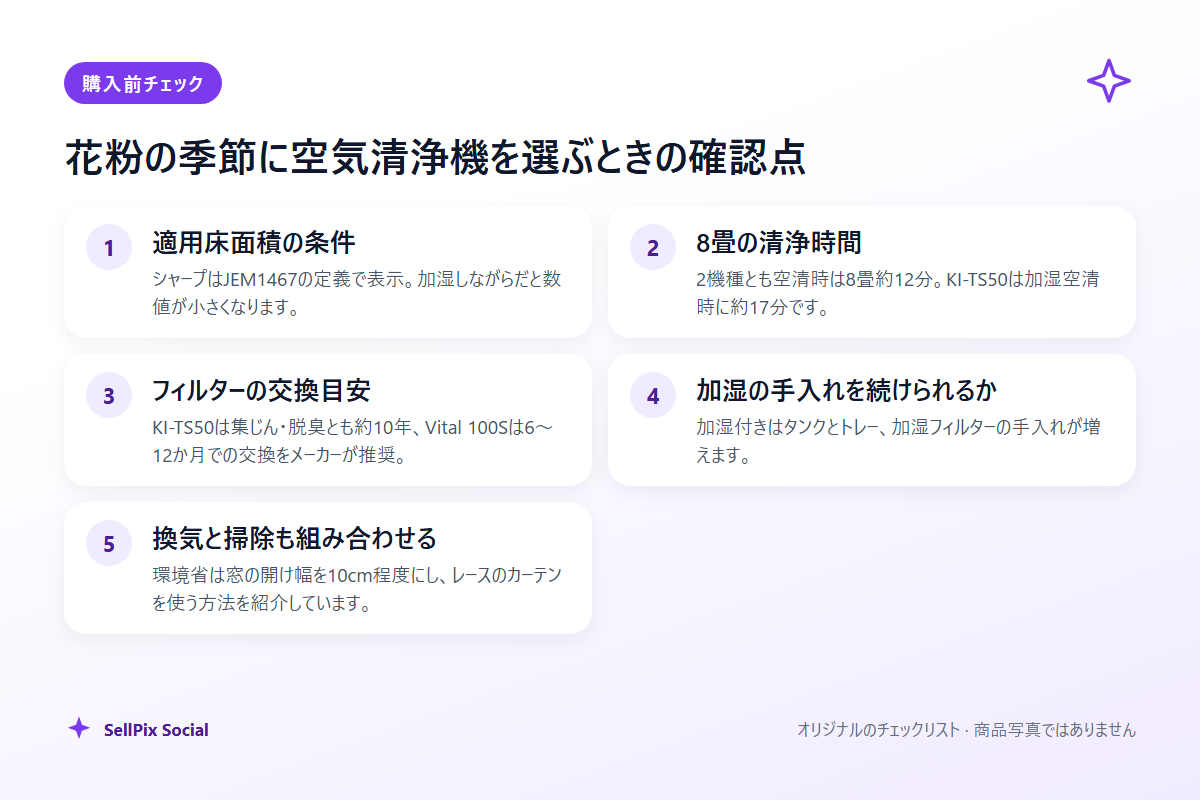The height and width of the screenshot is (800, 1200).
Task: Click the number 5 circle badge
Action: click(x=109, y=543)
